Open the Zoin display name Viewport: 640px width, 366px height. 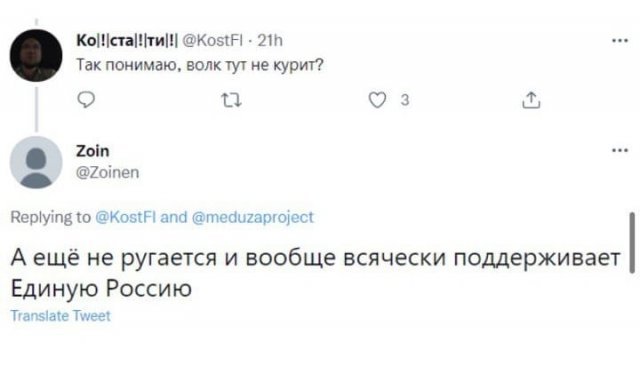(93, 151)
